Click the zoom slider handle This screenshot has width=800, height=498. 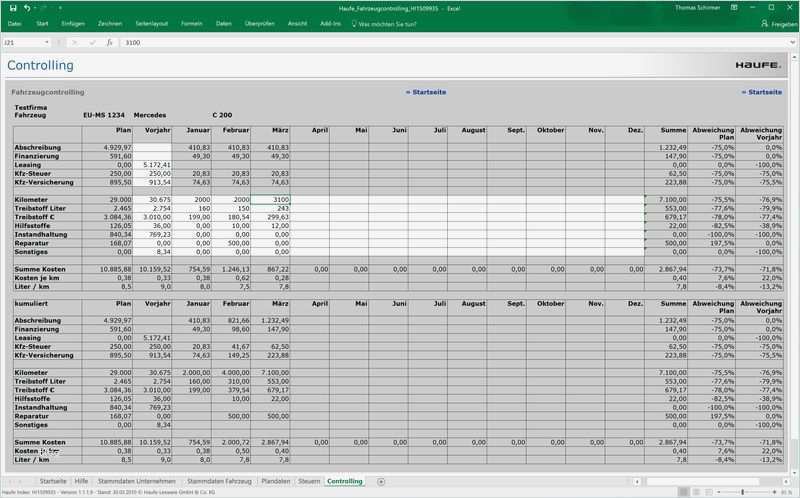tap(743, 492)
